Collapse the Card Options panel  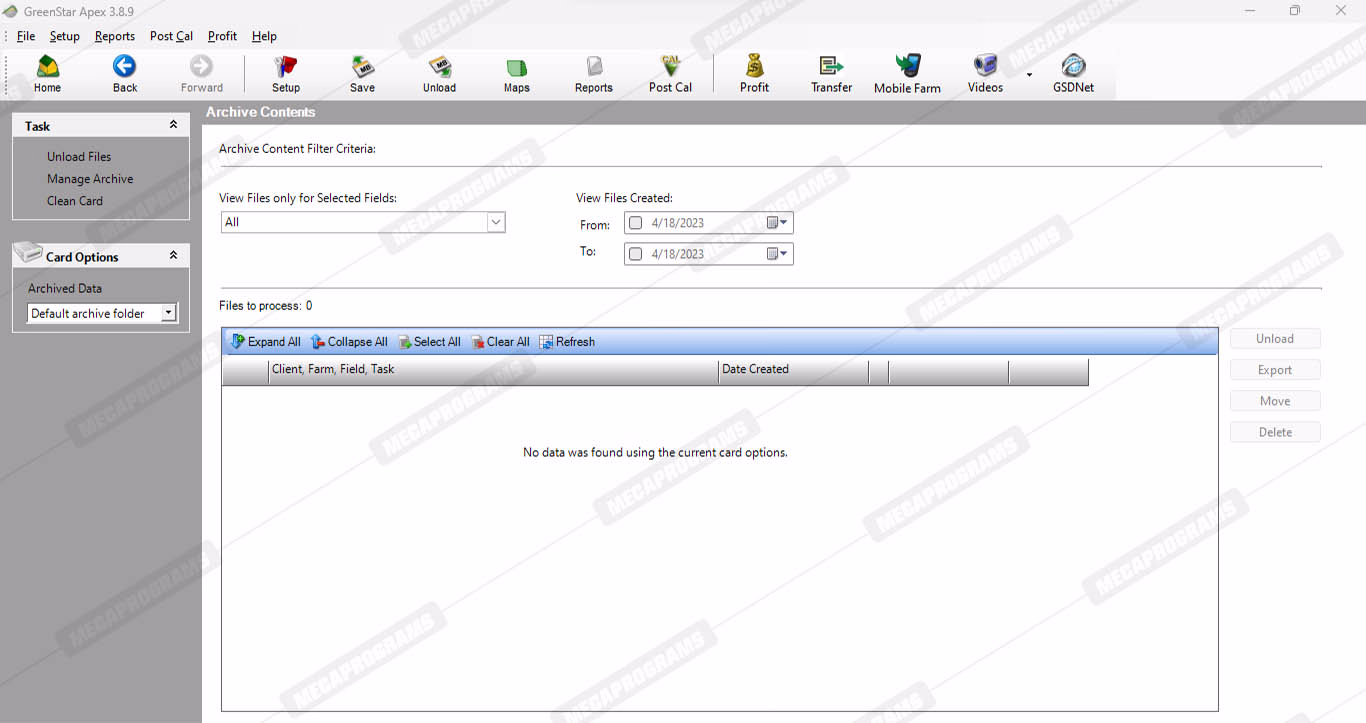pos(173,256)
